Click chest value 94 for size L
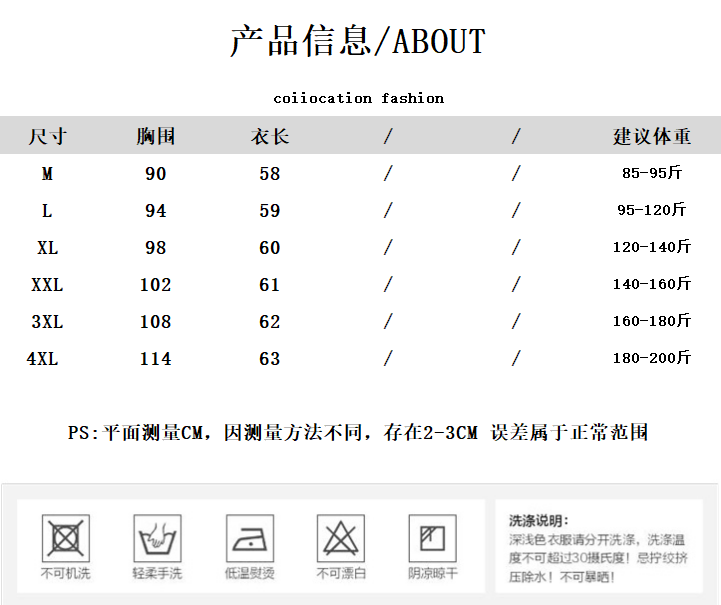 155,211
